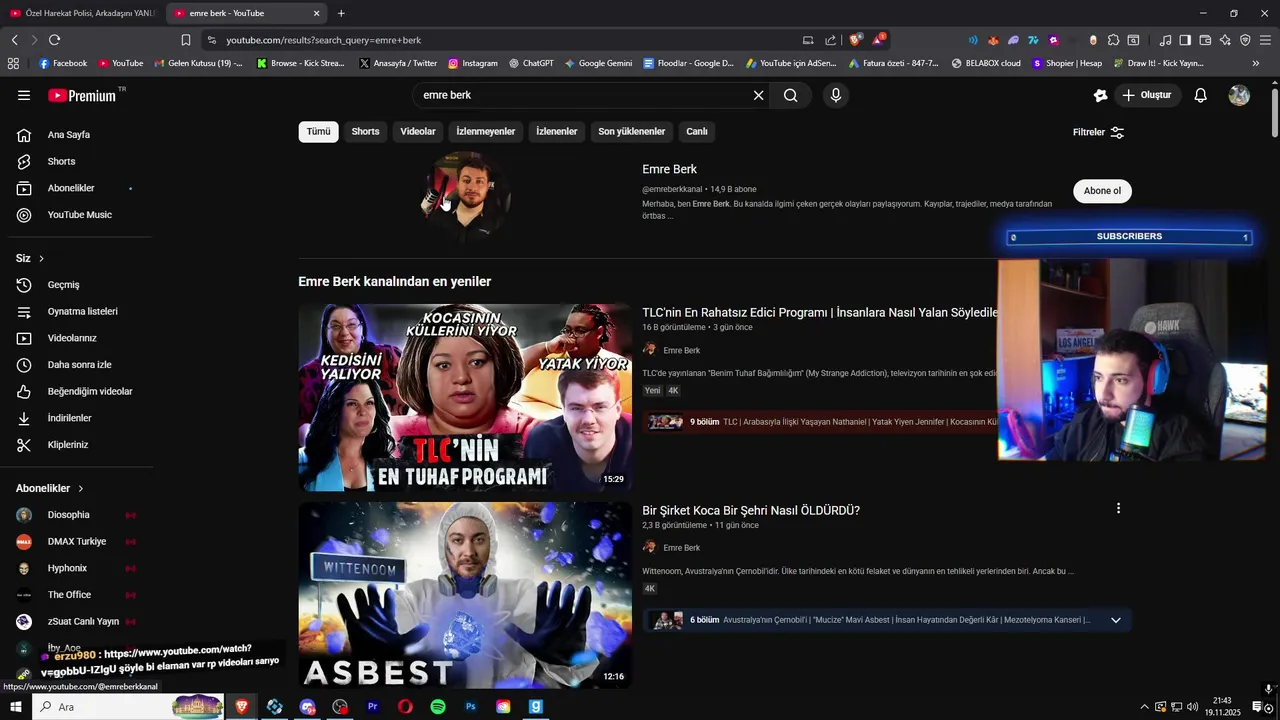
Task: Open the DMAX Turkiye subscription channel
Action: click(76, 541)
